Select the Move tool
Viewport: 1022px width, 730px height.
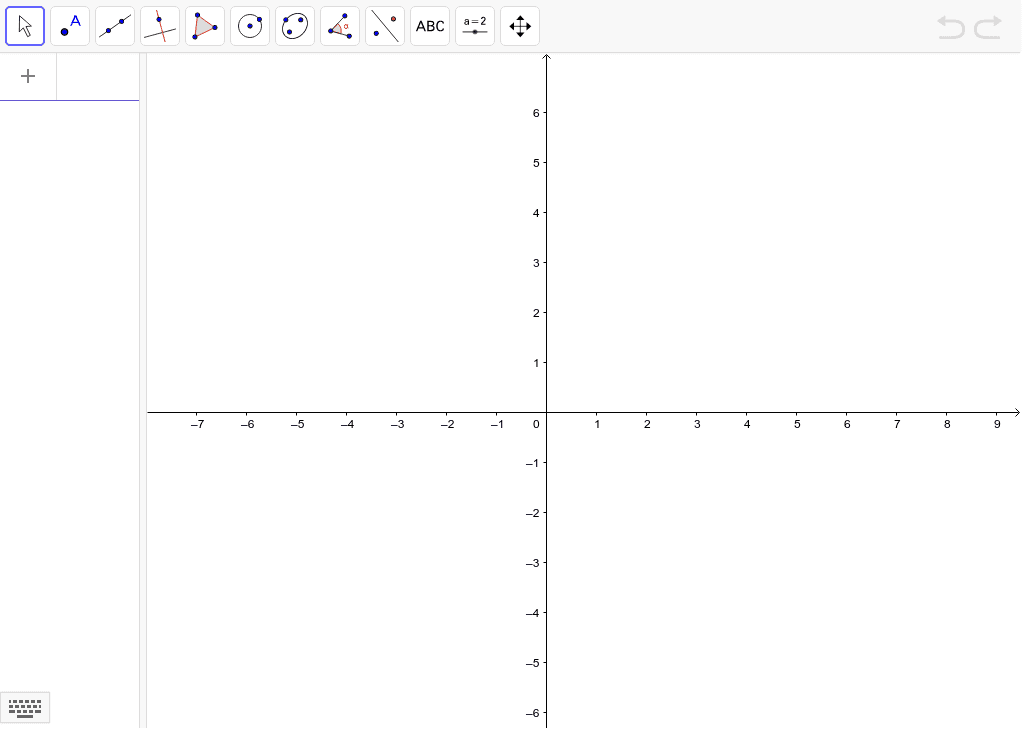pyautogui.click(x=24, y=25)
